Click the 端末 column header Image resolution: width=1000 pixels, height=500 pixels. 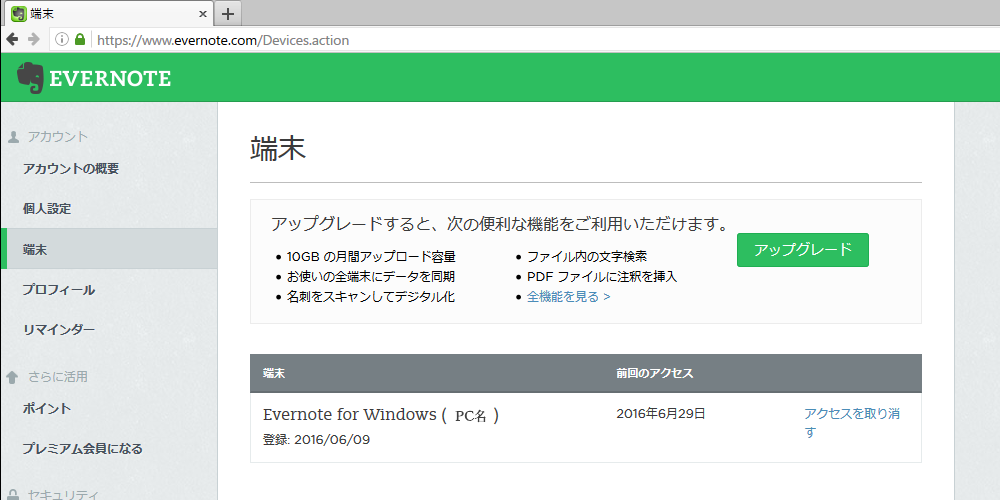click(x=274, y=374)
